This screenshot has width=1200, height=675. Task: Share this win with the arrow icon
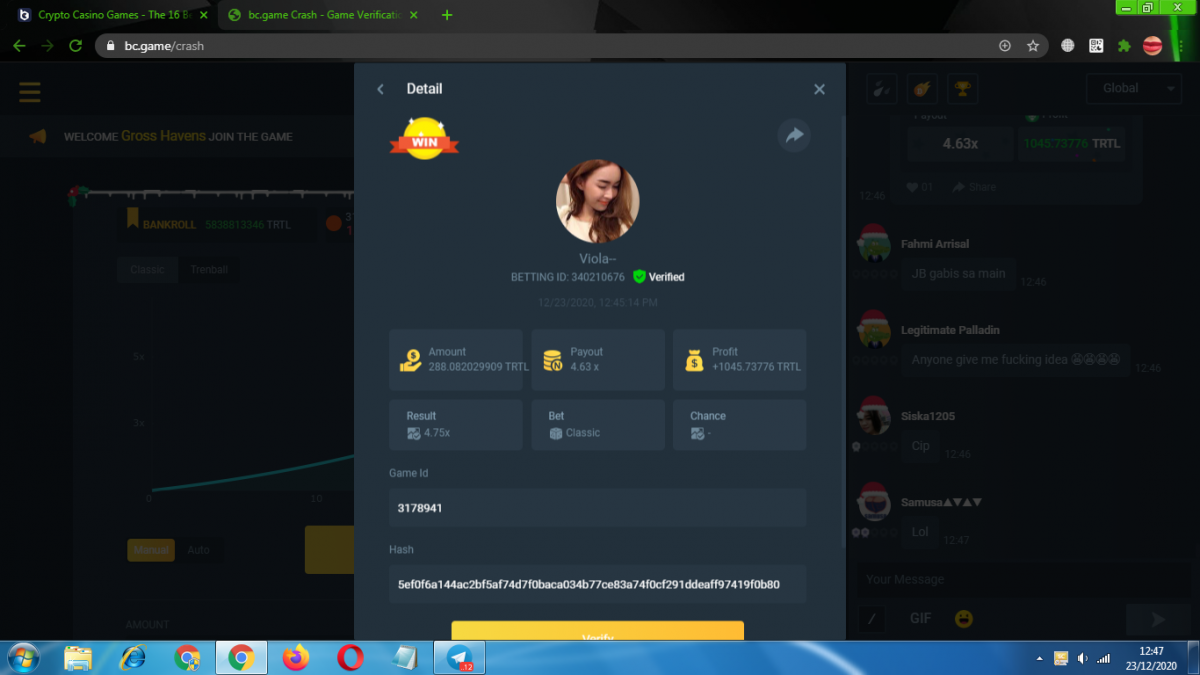point(794,136)
